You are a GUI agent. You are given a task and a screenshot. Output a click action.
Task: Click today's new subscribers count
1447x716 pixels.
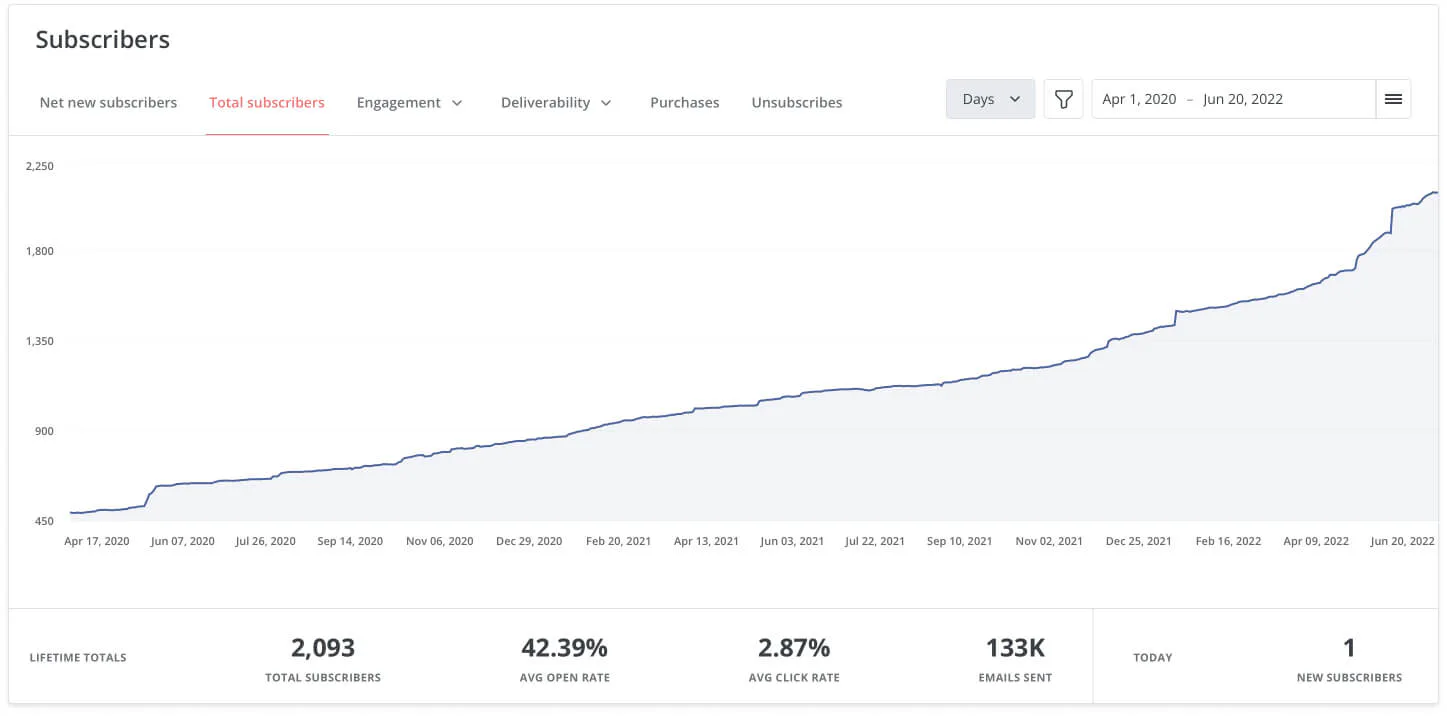click(1349, 648)
